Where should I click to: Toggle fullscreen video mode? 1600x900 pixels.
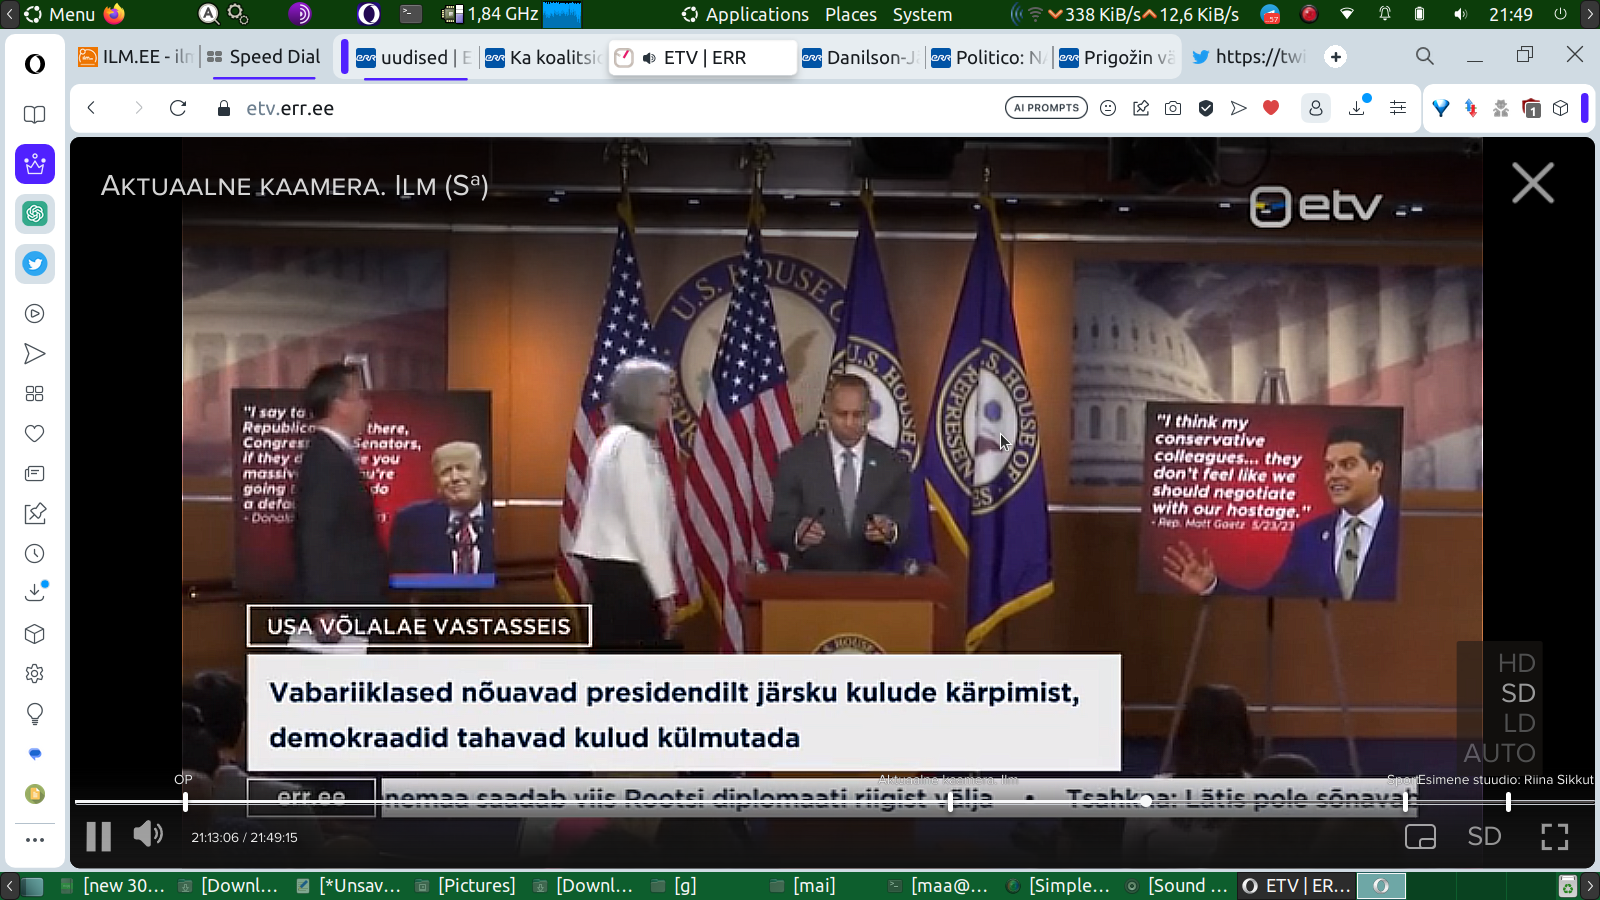(x=1554, y=837)
